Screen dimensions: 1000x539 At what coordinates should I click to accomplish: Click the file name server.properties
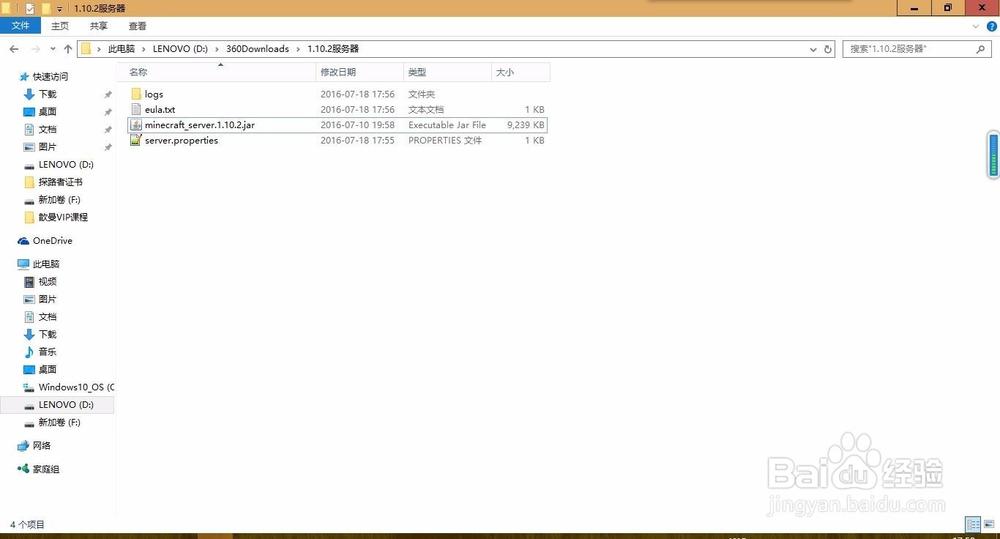tap(182, 140)
